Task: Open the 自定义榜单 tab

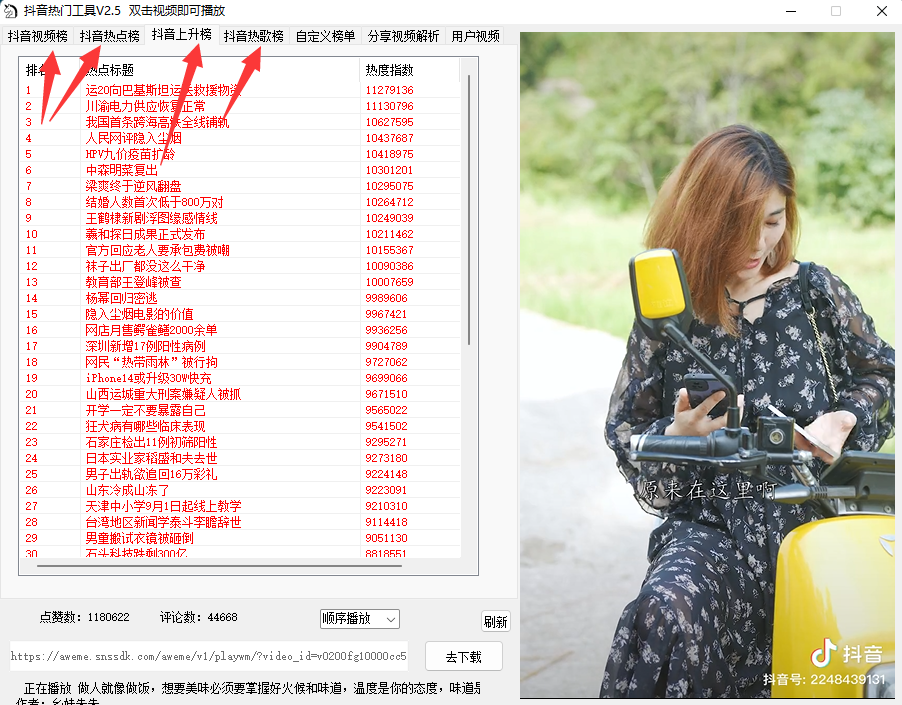Action: coord(325,36)
